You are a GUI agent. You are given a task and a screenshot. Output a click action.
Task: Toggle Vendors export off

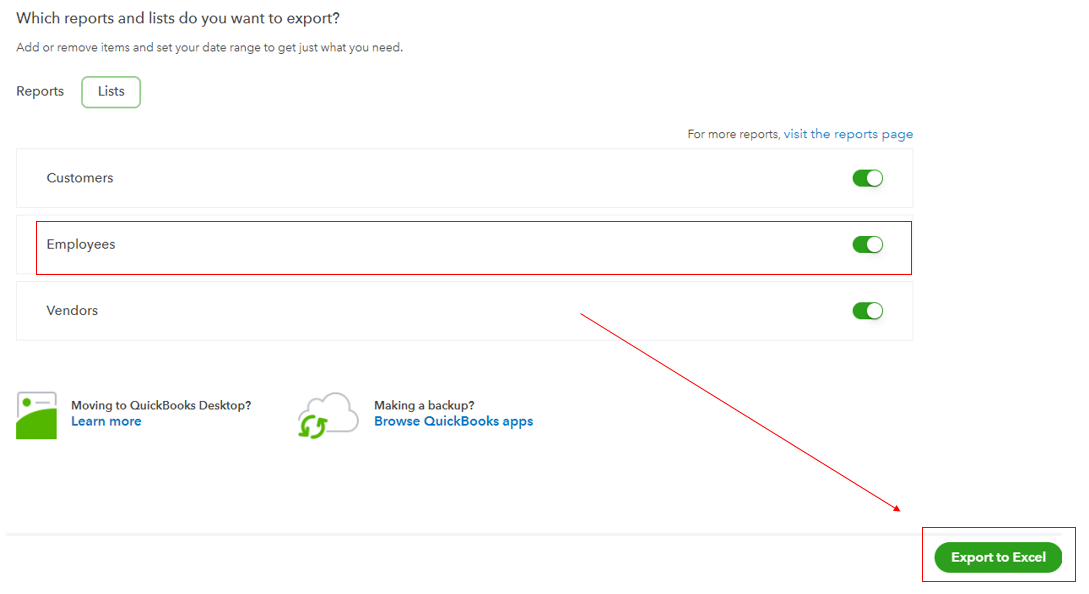pyautogui.click(x=868, y=310)
